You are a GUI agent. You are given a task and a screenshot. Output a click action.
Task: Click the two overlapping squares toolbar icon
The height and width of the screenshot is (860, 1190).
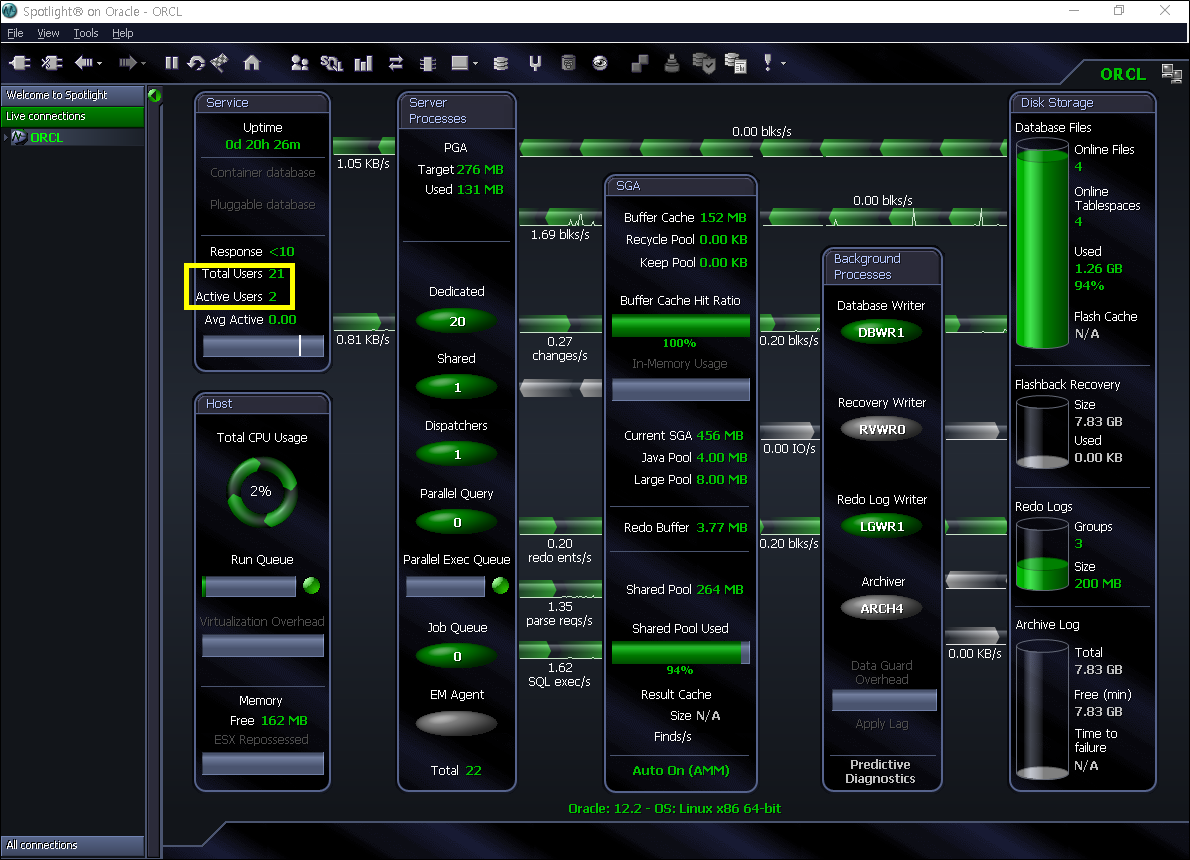(x=640, y=63)
